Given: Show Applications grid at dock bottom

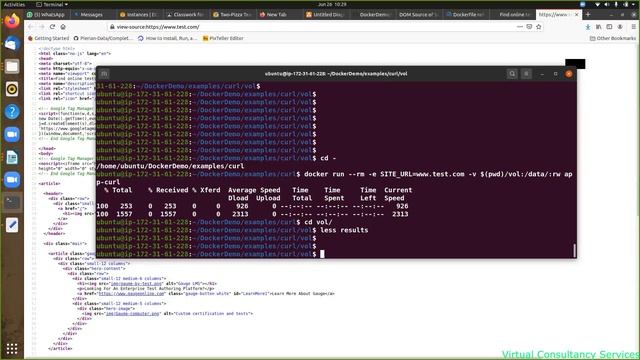Looking at the screenshot, I should (x=12, y=349).
